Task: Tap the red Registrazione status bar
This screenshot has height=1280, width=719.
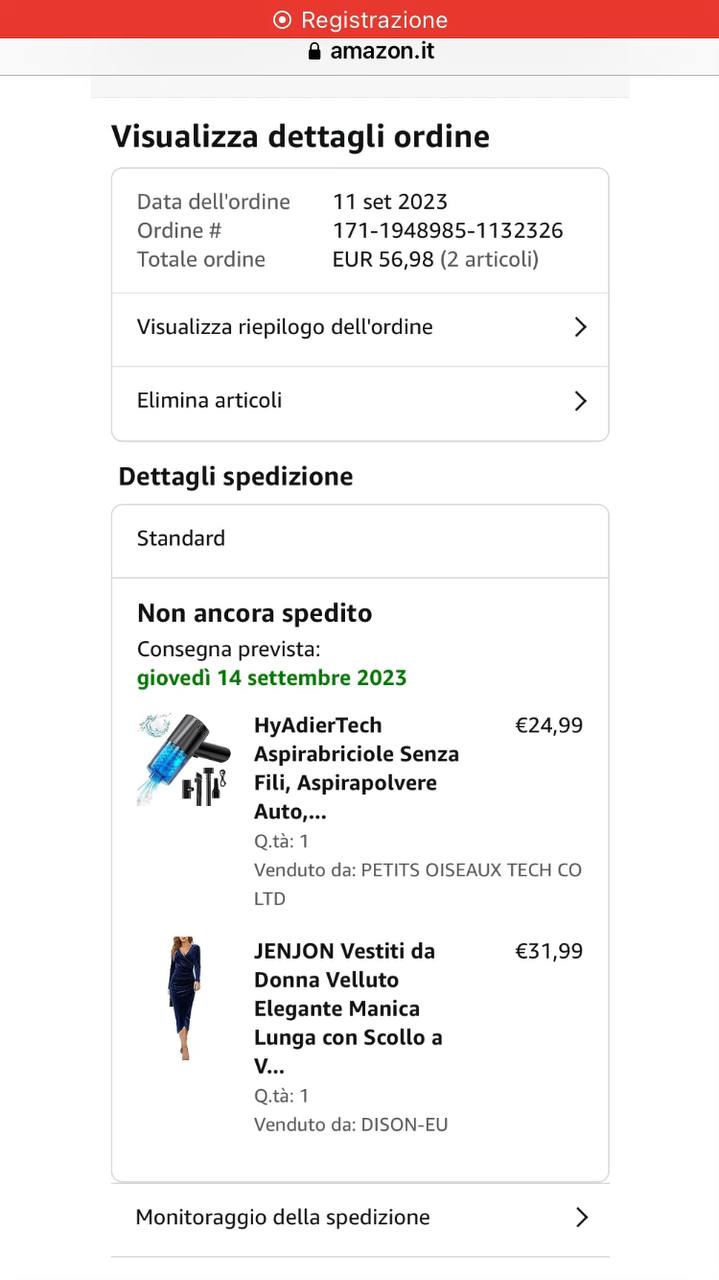Action: click(360, 19)
